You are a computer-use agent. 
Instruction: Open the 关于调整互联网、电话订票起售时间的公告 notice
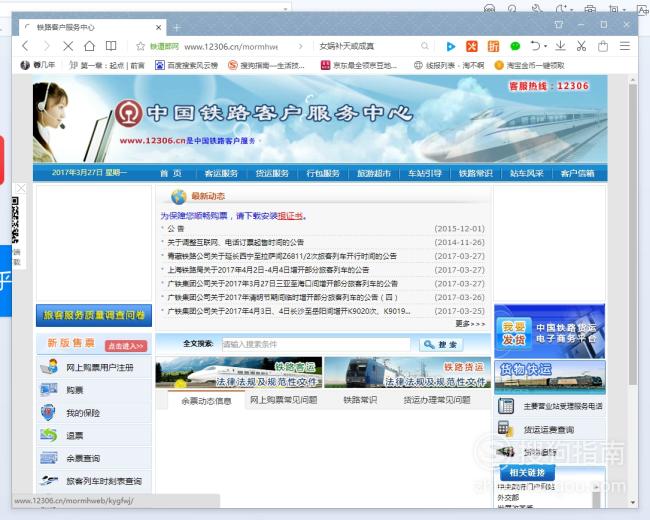(x=235, y=242)
